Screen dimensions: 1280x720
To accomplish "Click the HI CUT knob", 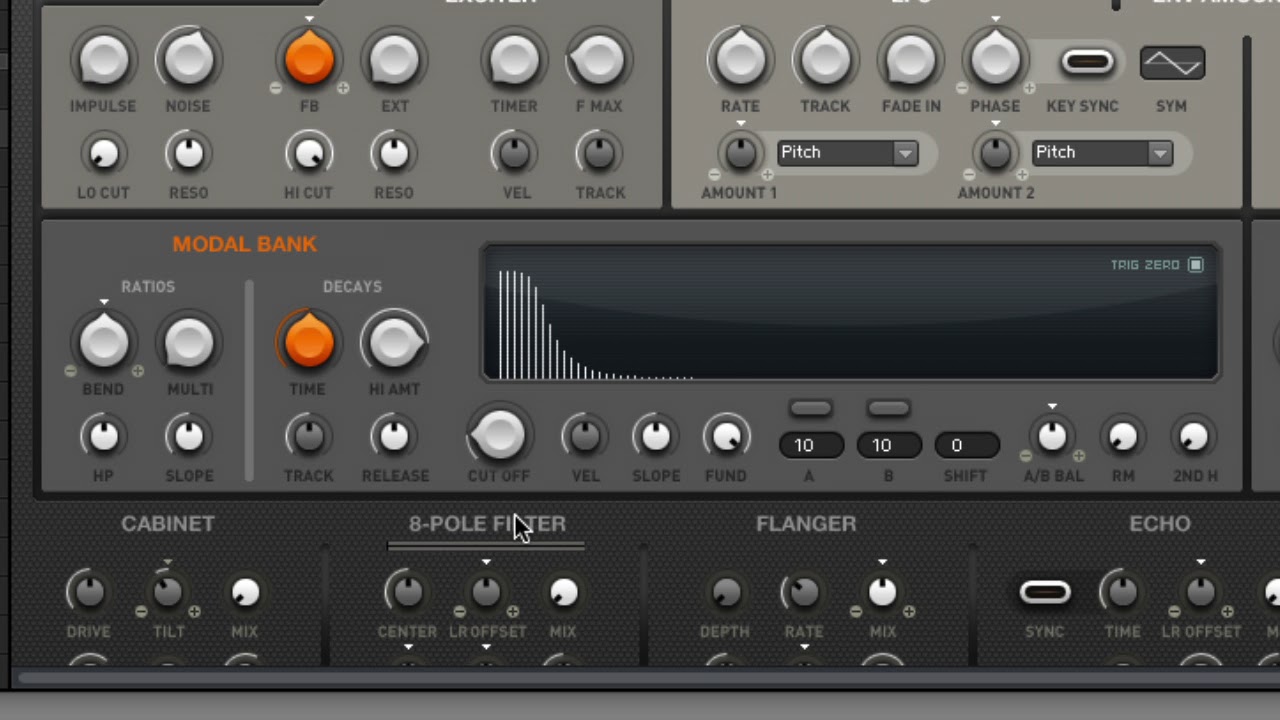I will click(309, 153).
